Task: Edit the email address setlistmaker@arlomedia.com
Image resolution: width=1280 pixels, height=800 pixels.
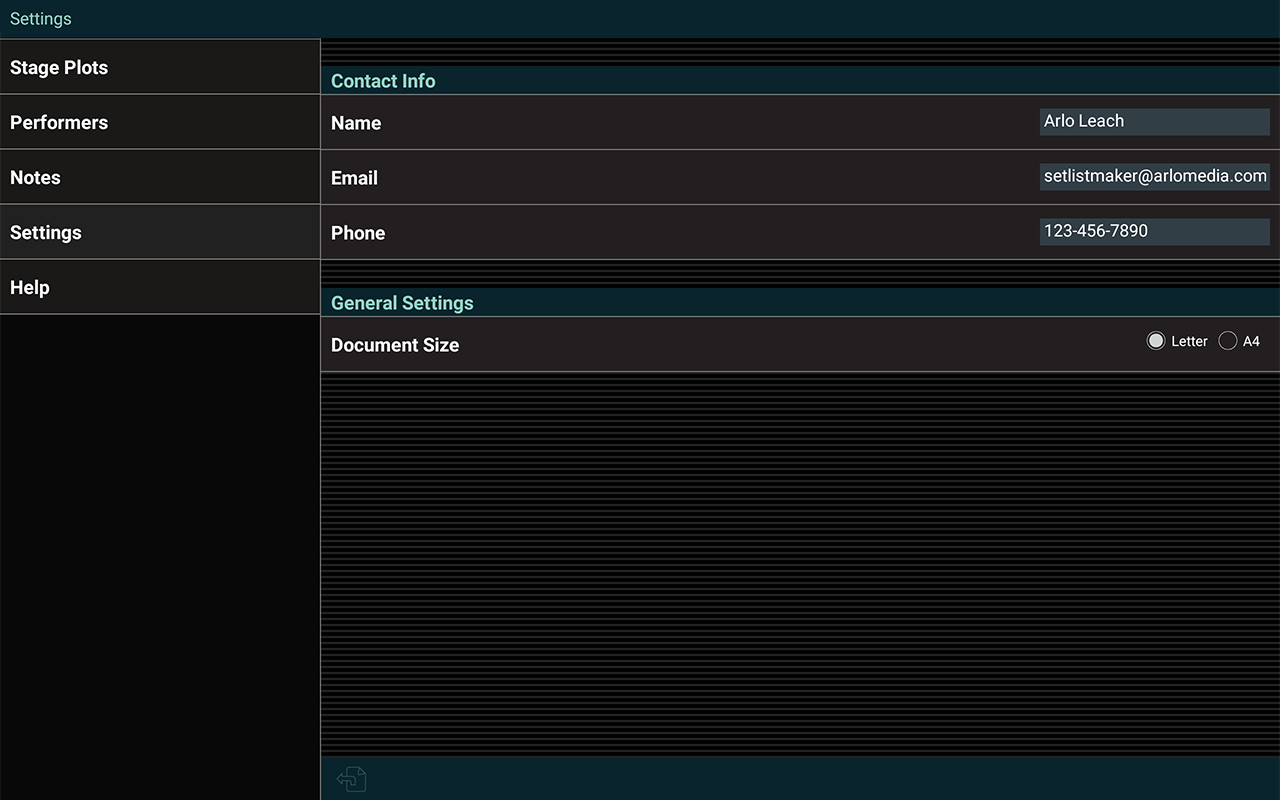Action: pos(1154,176)
